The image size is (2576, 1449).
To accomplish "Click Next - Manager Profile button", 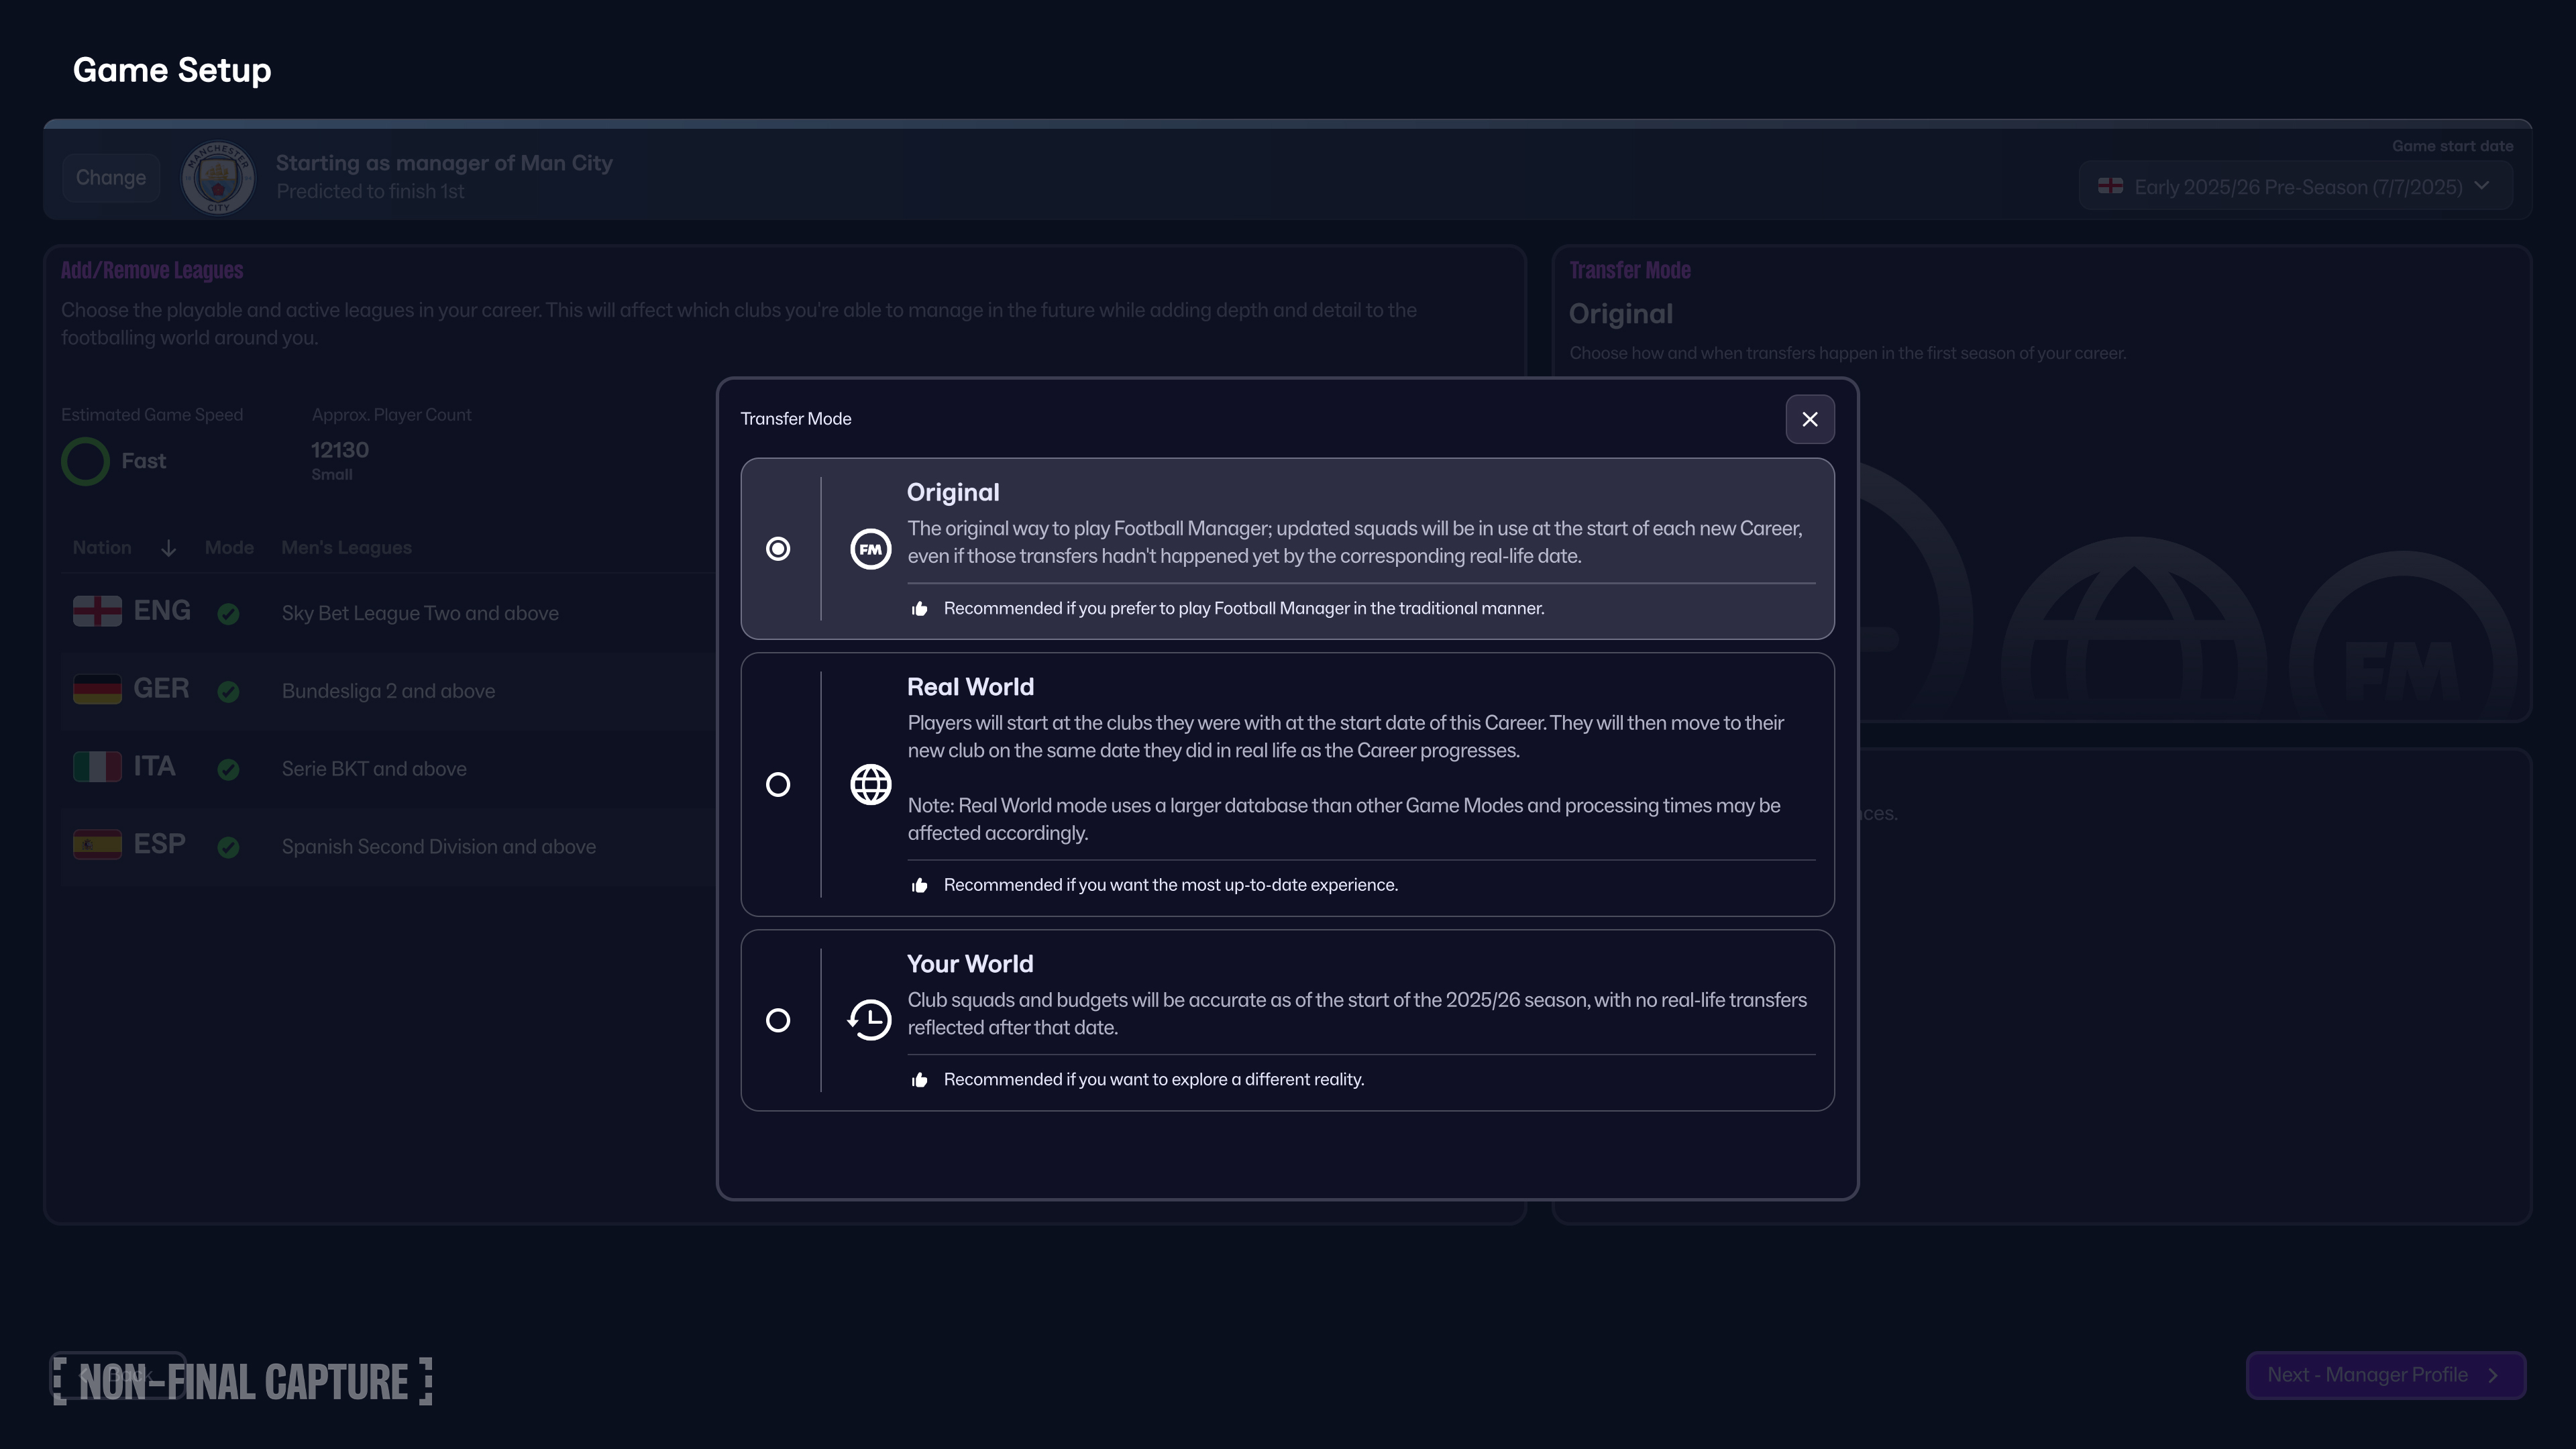I will click(2385, 1375).
